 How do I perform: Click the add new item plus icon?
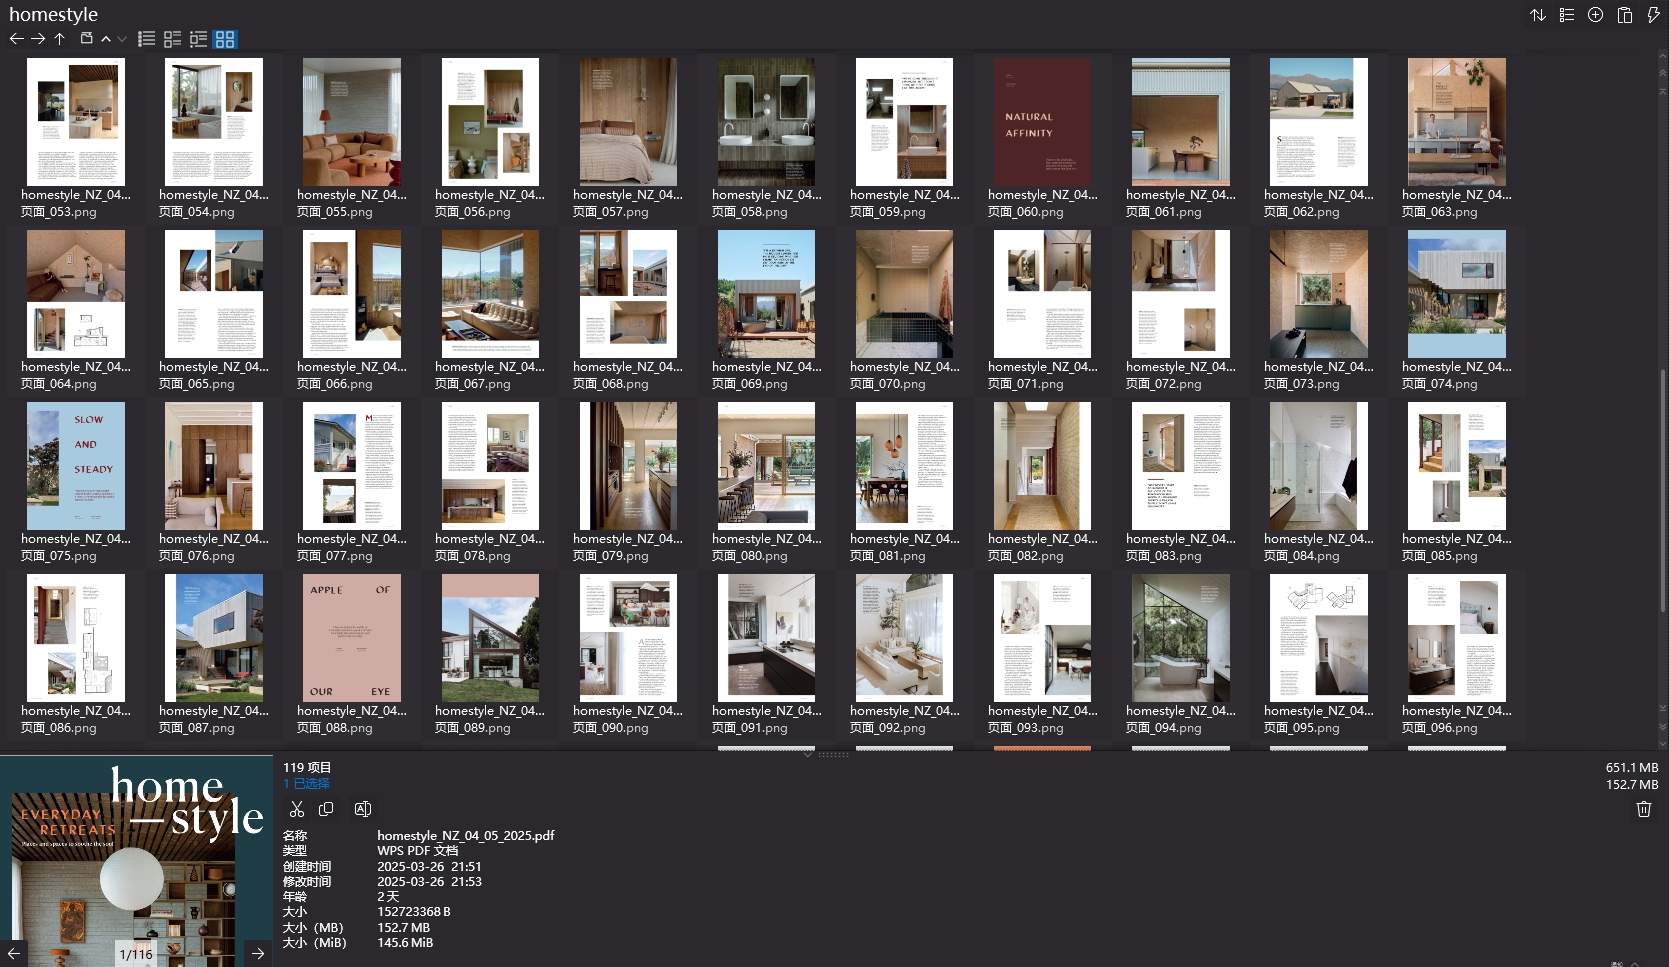(1596, 15)
